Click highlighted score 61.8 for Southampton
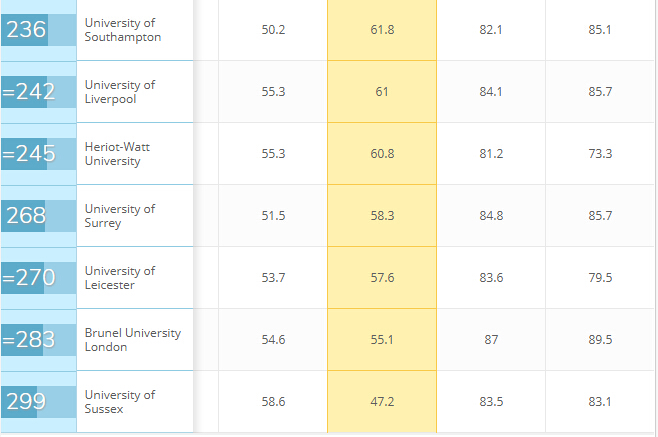This screenshot has height=437, width=658. [382, 30]
